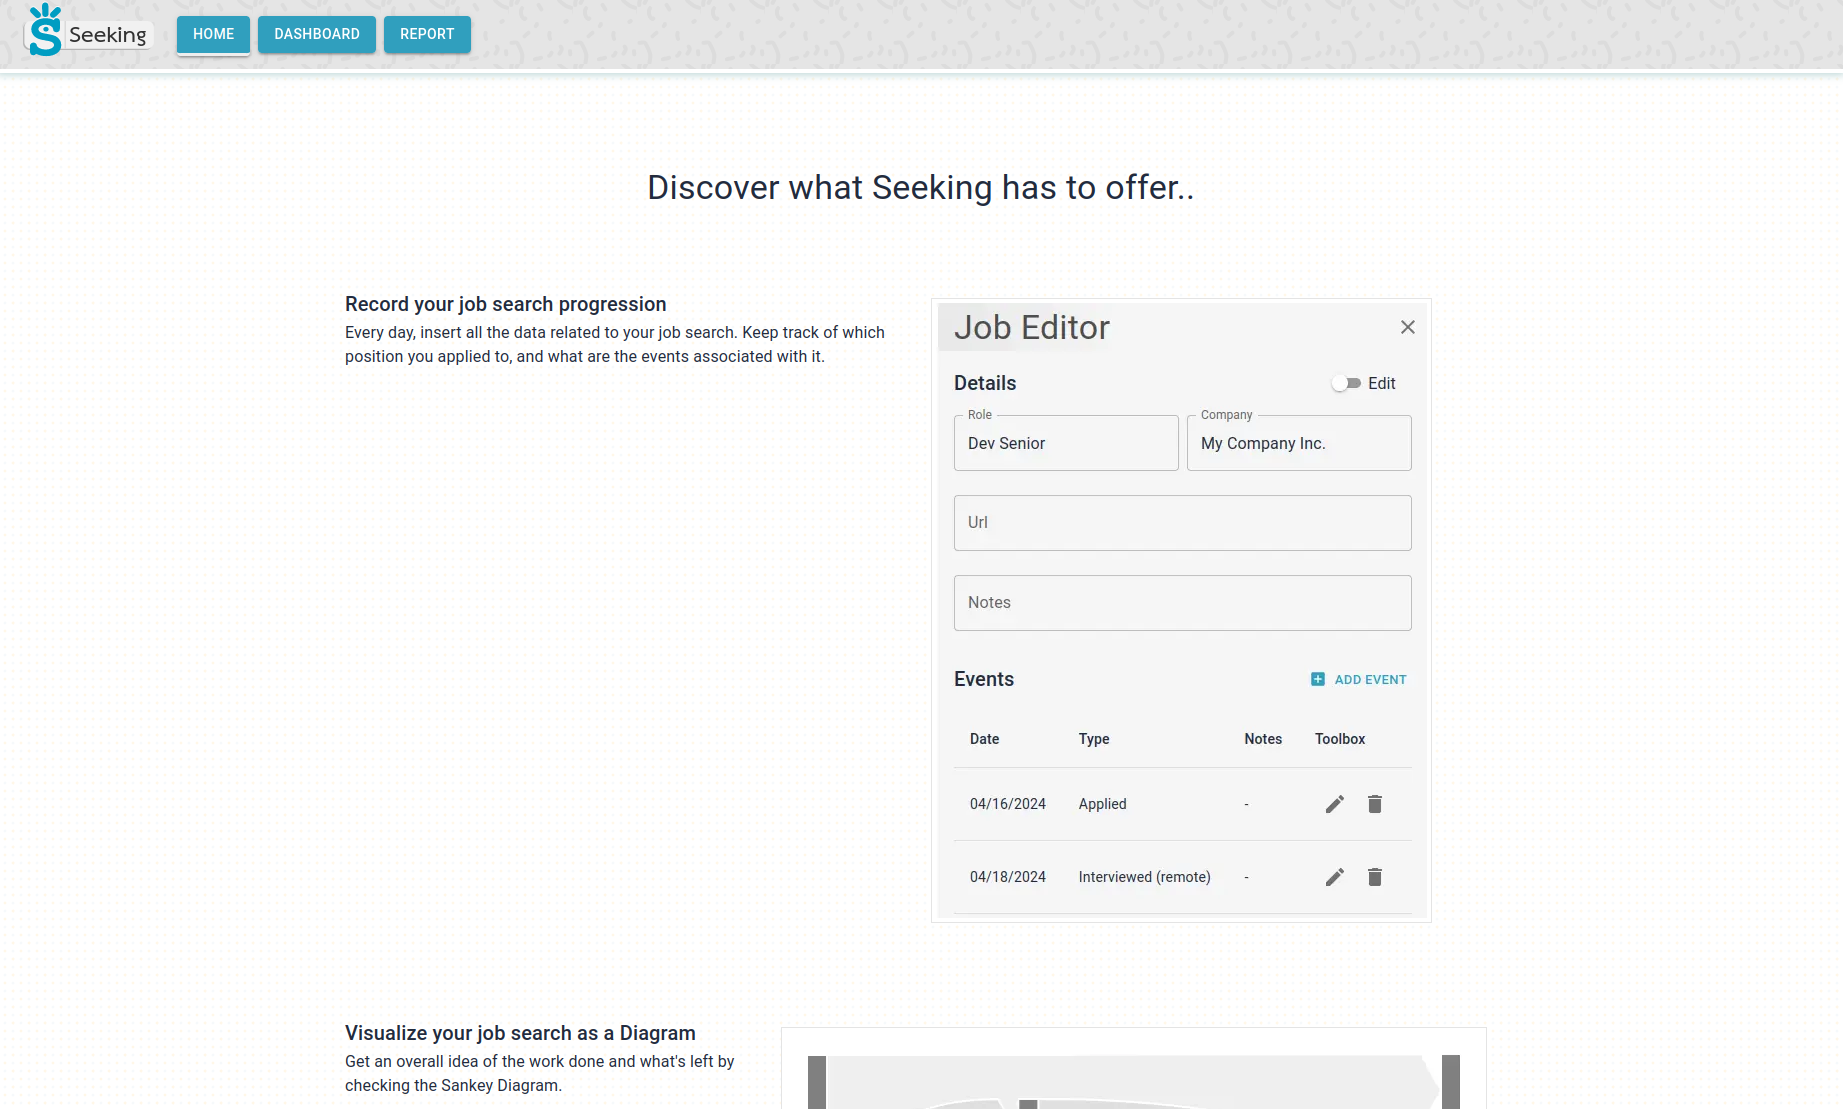Image resolution: width=1843 pixels, height=1109 pixels.
Task: Click the Role field containing Dev Senior
Action: [1065, 443]
